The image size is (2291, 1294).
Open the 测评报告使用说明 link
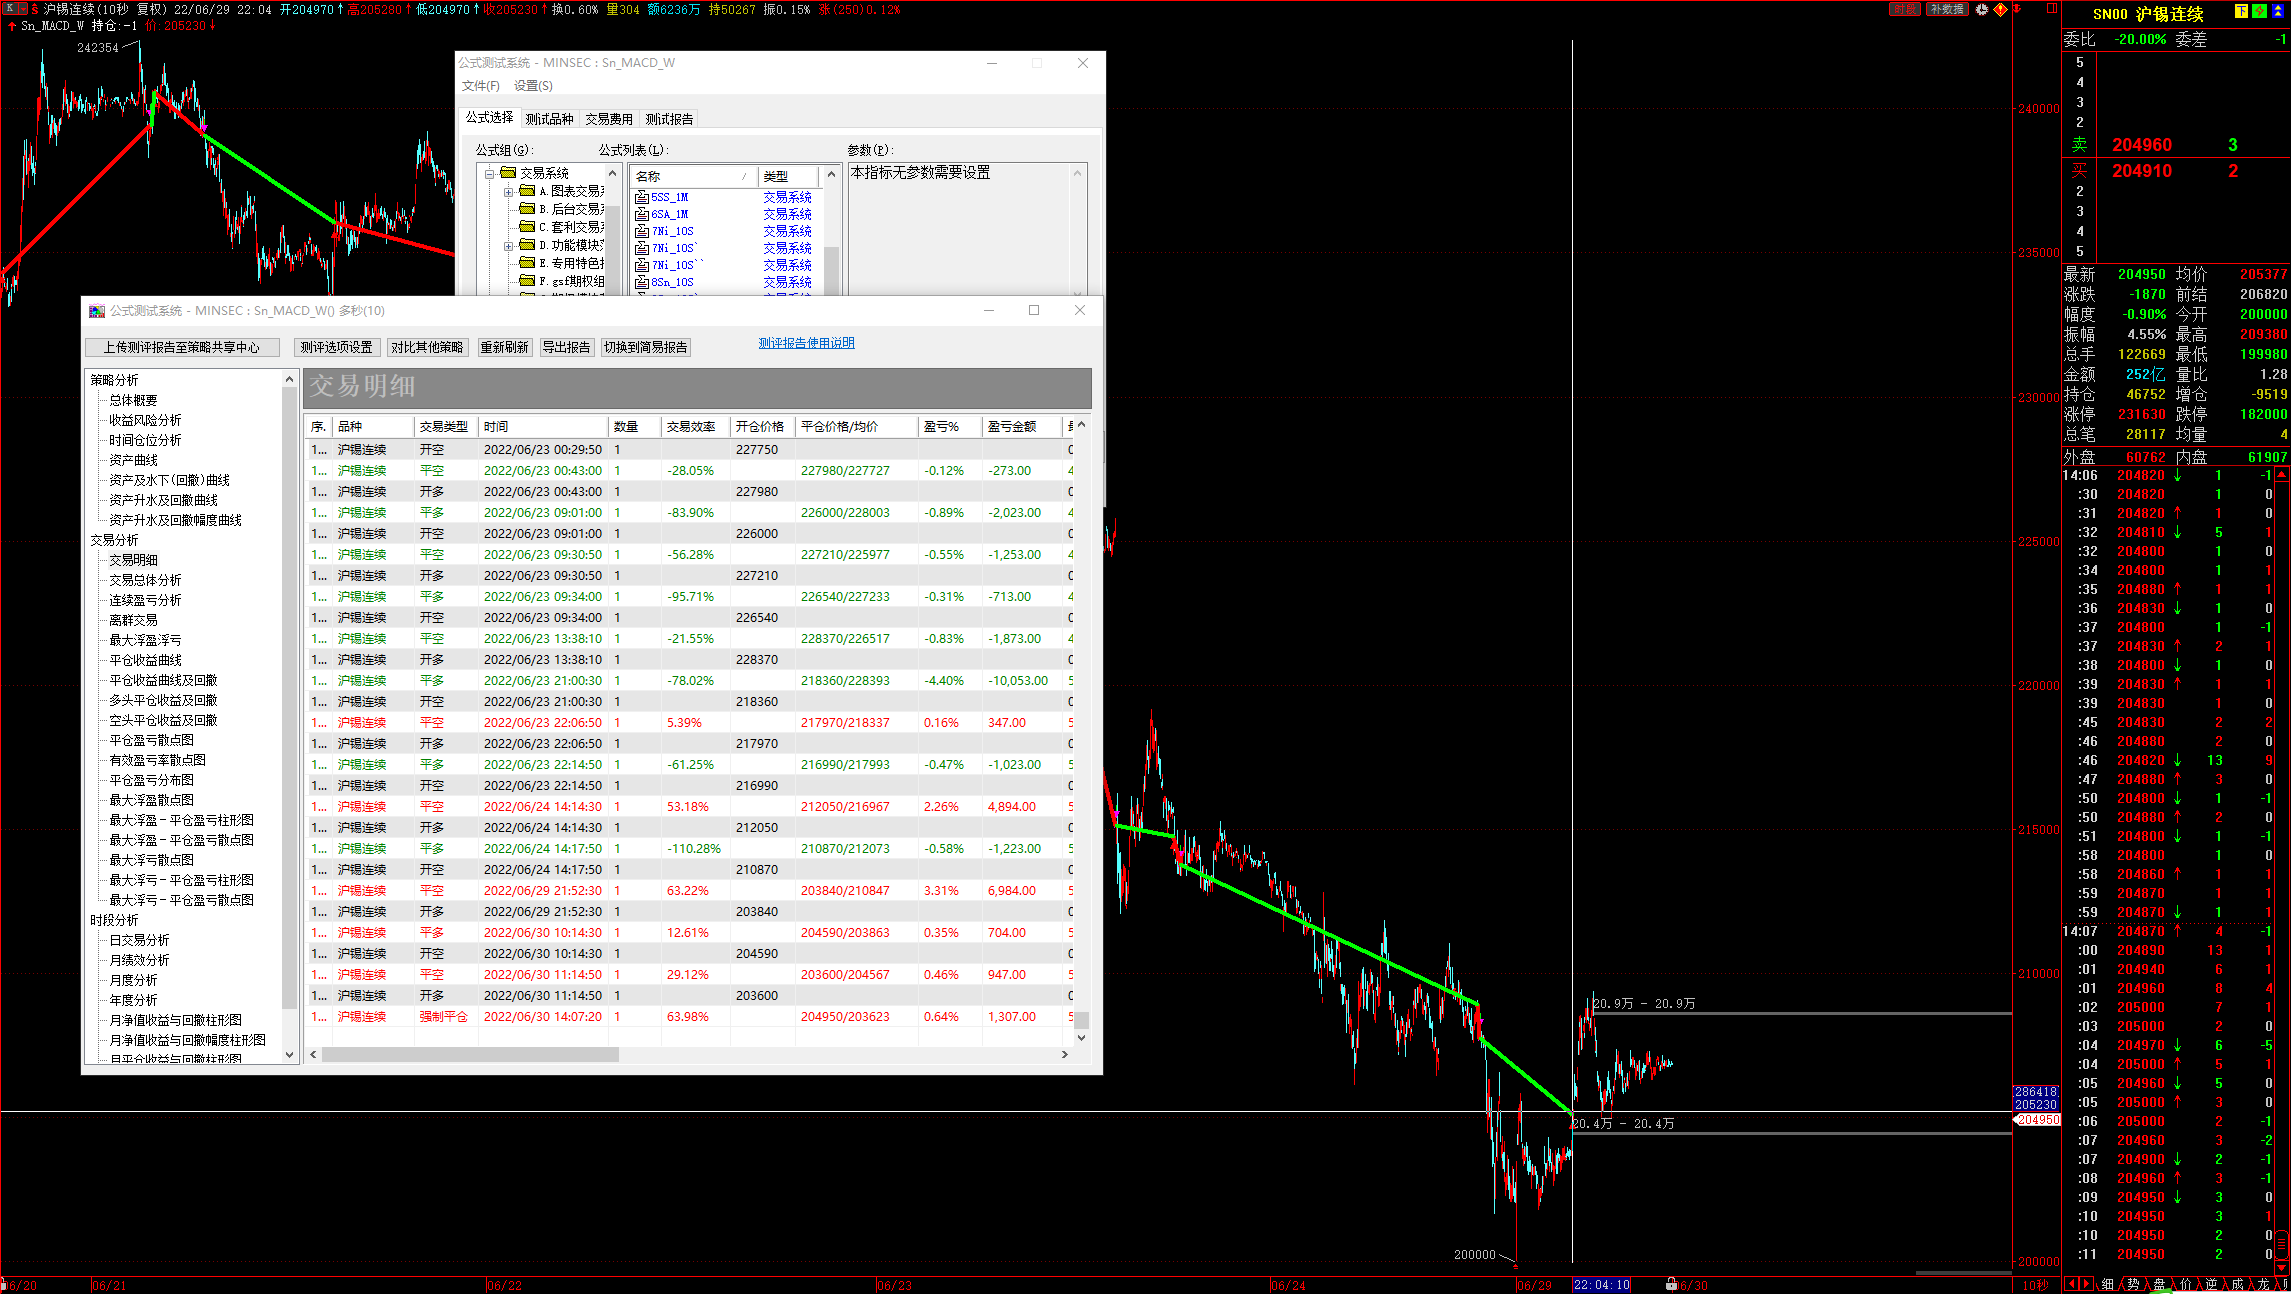coord(806,343)
